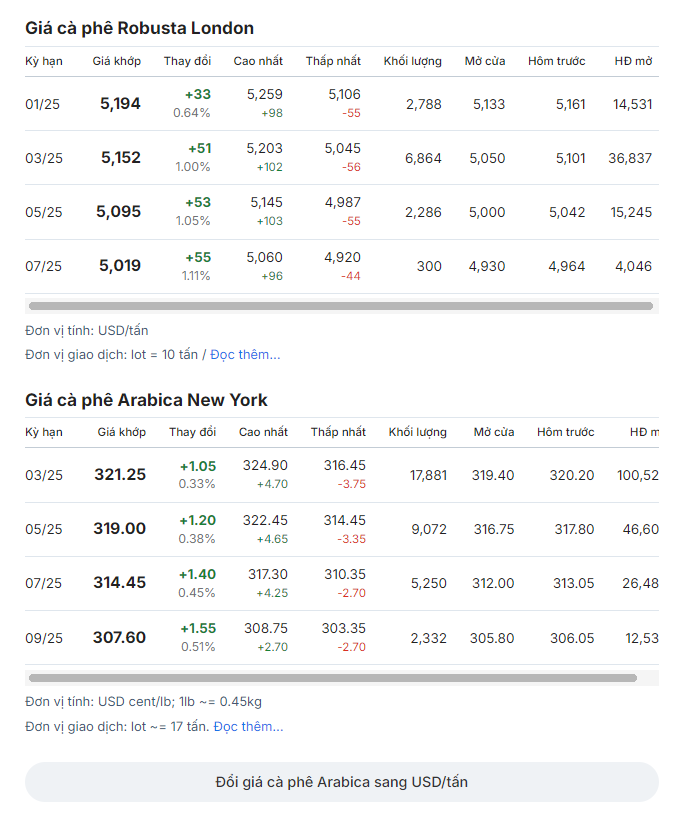
Task: Select Robusta contract row 07/25
Action: click(43, 266)
